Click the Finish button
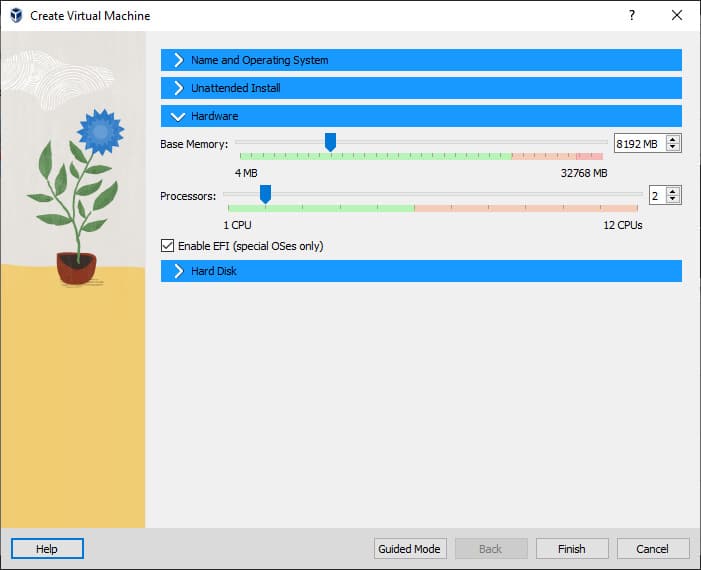 point(572,549)
